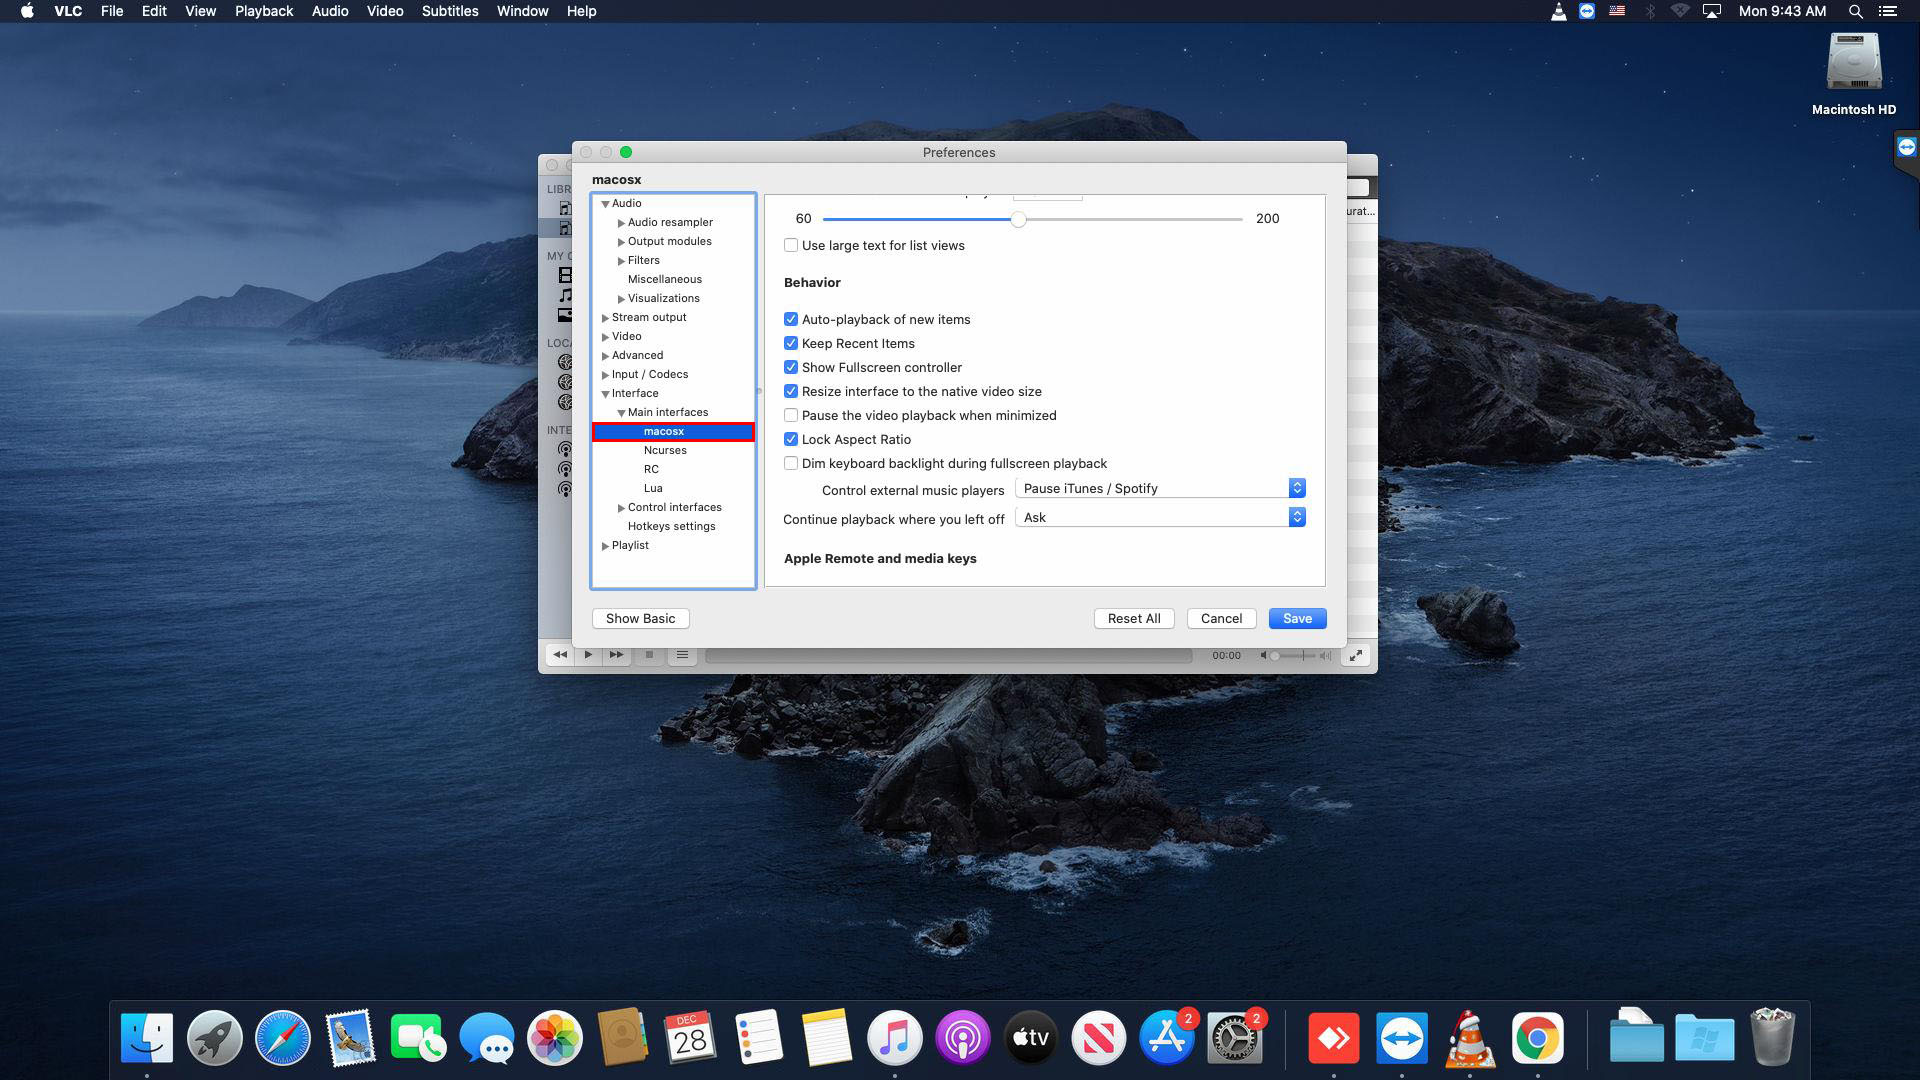Click Show Basic button
This screenshot has width=1920, height=1080.
click(x=640, y=618)
